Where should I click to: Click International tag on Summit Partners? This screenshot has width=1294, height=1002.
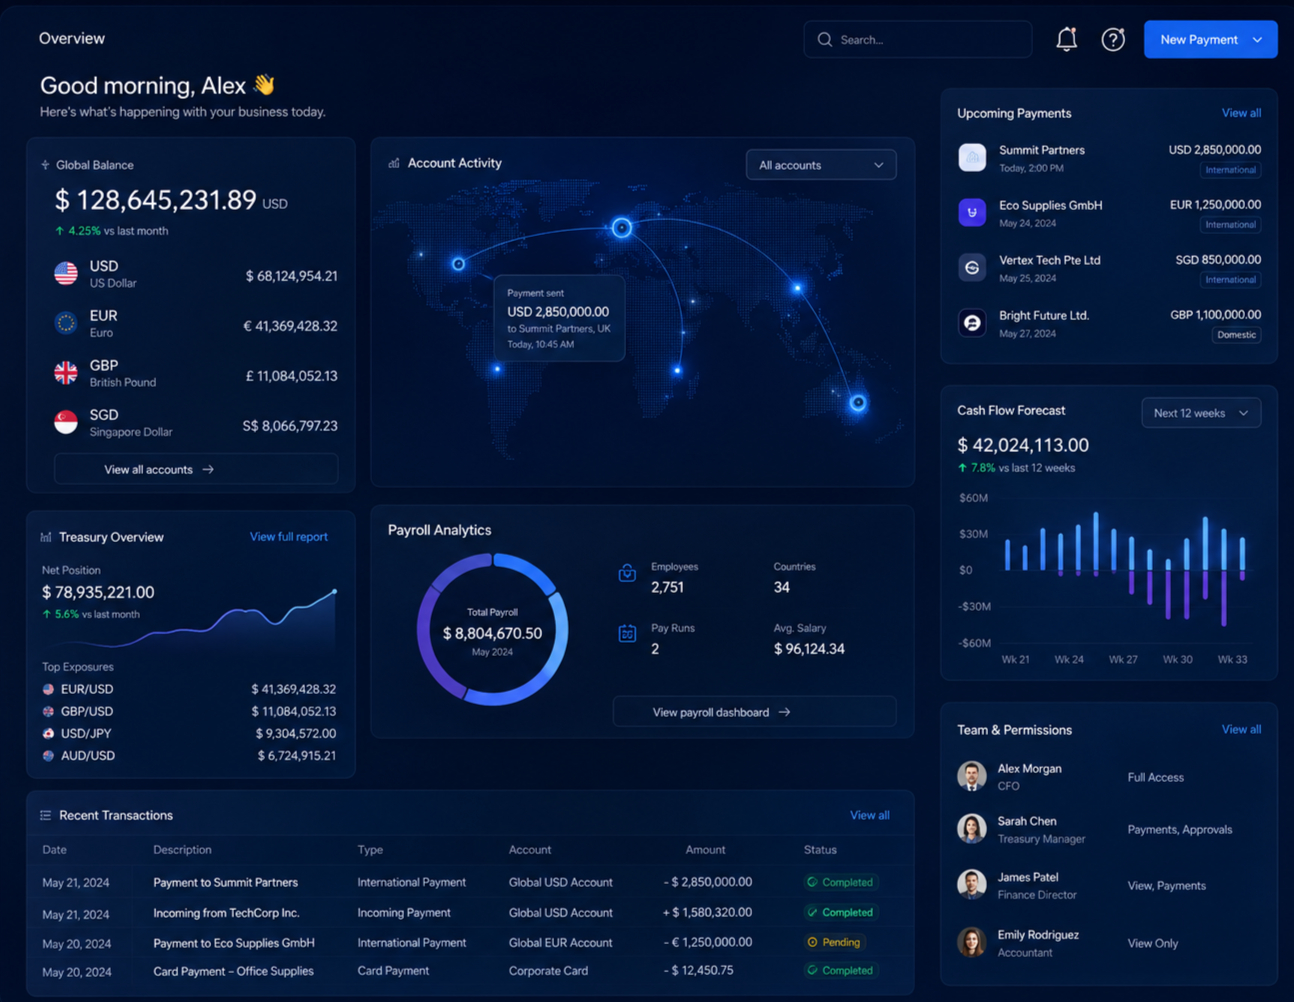(1230, 170)
